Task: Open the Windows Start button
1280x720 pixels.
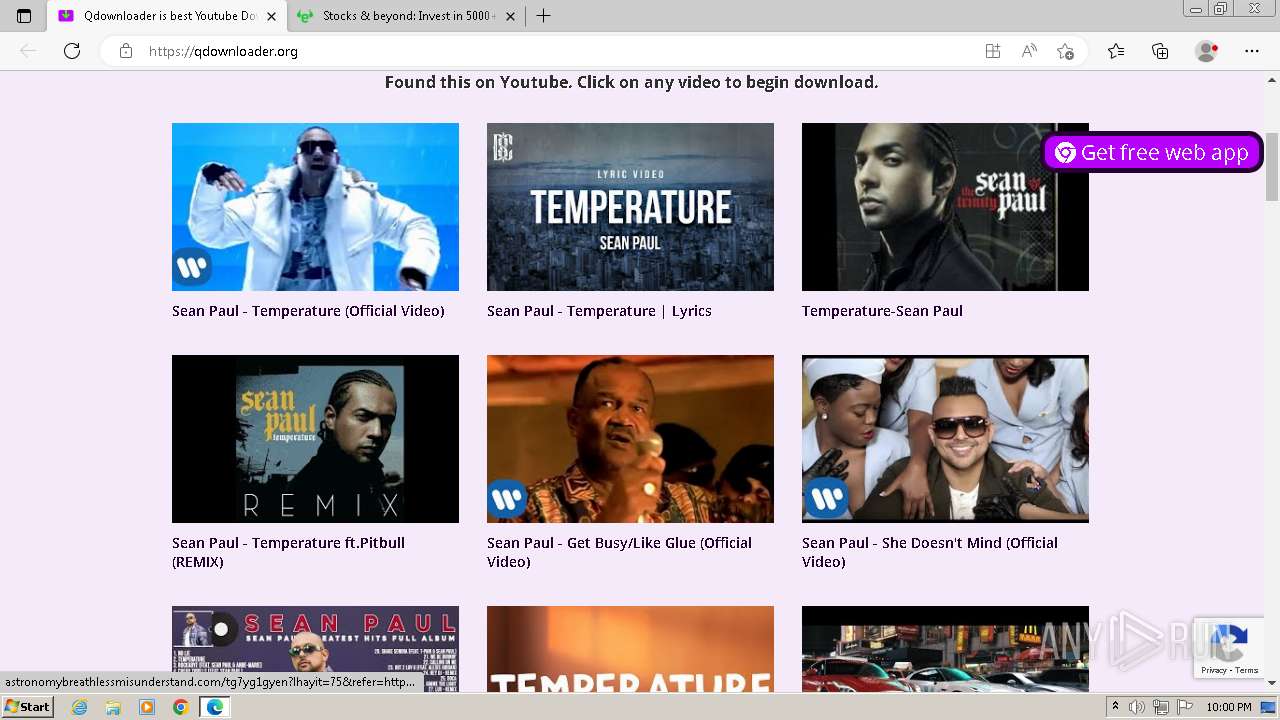Action: pos(28,707)
